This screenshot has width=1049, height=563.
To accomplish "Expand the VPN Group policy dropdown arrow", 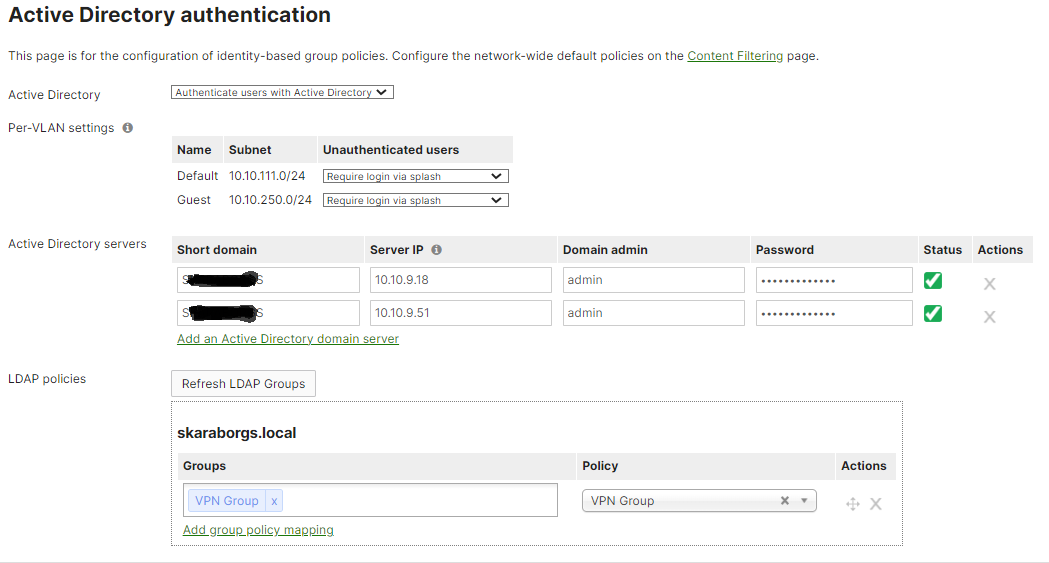I will (804, 501).
